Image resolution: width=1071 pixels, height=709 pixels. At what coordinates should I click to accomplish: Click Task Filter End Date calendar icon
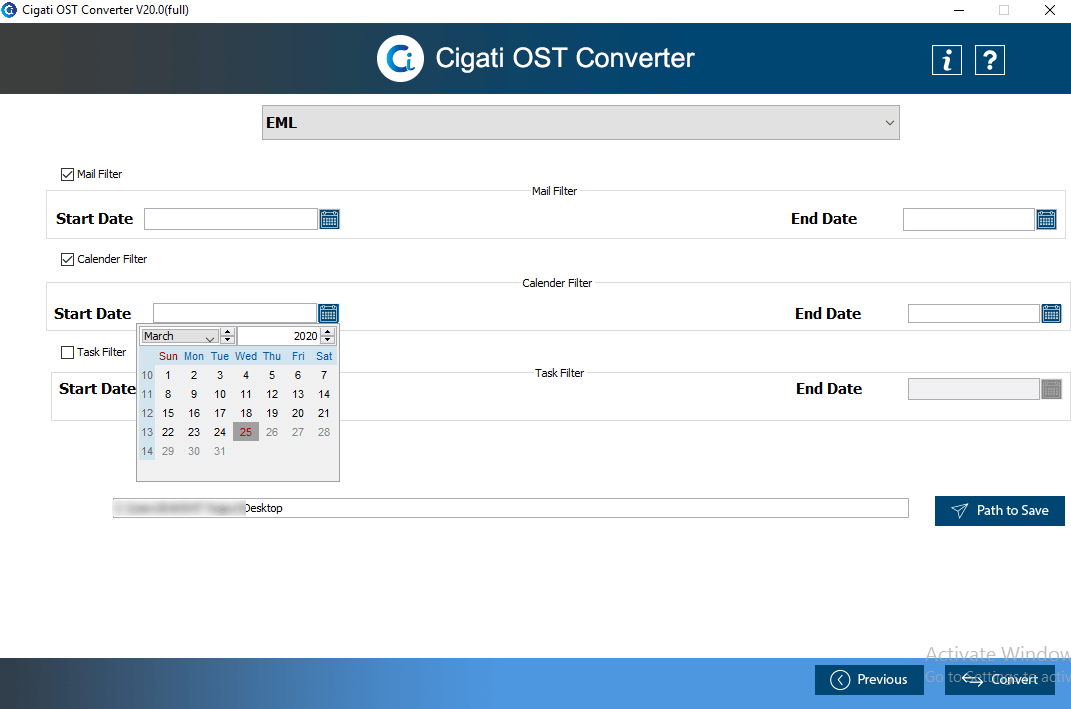point(1051,389)
